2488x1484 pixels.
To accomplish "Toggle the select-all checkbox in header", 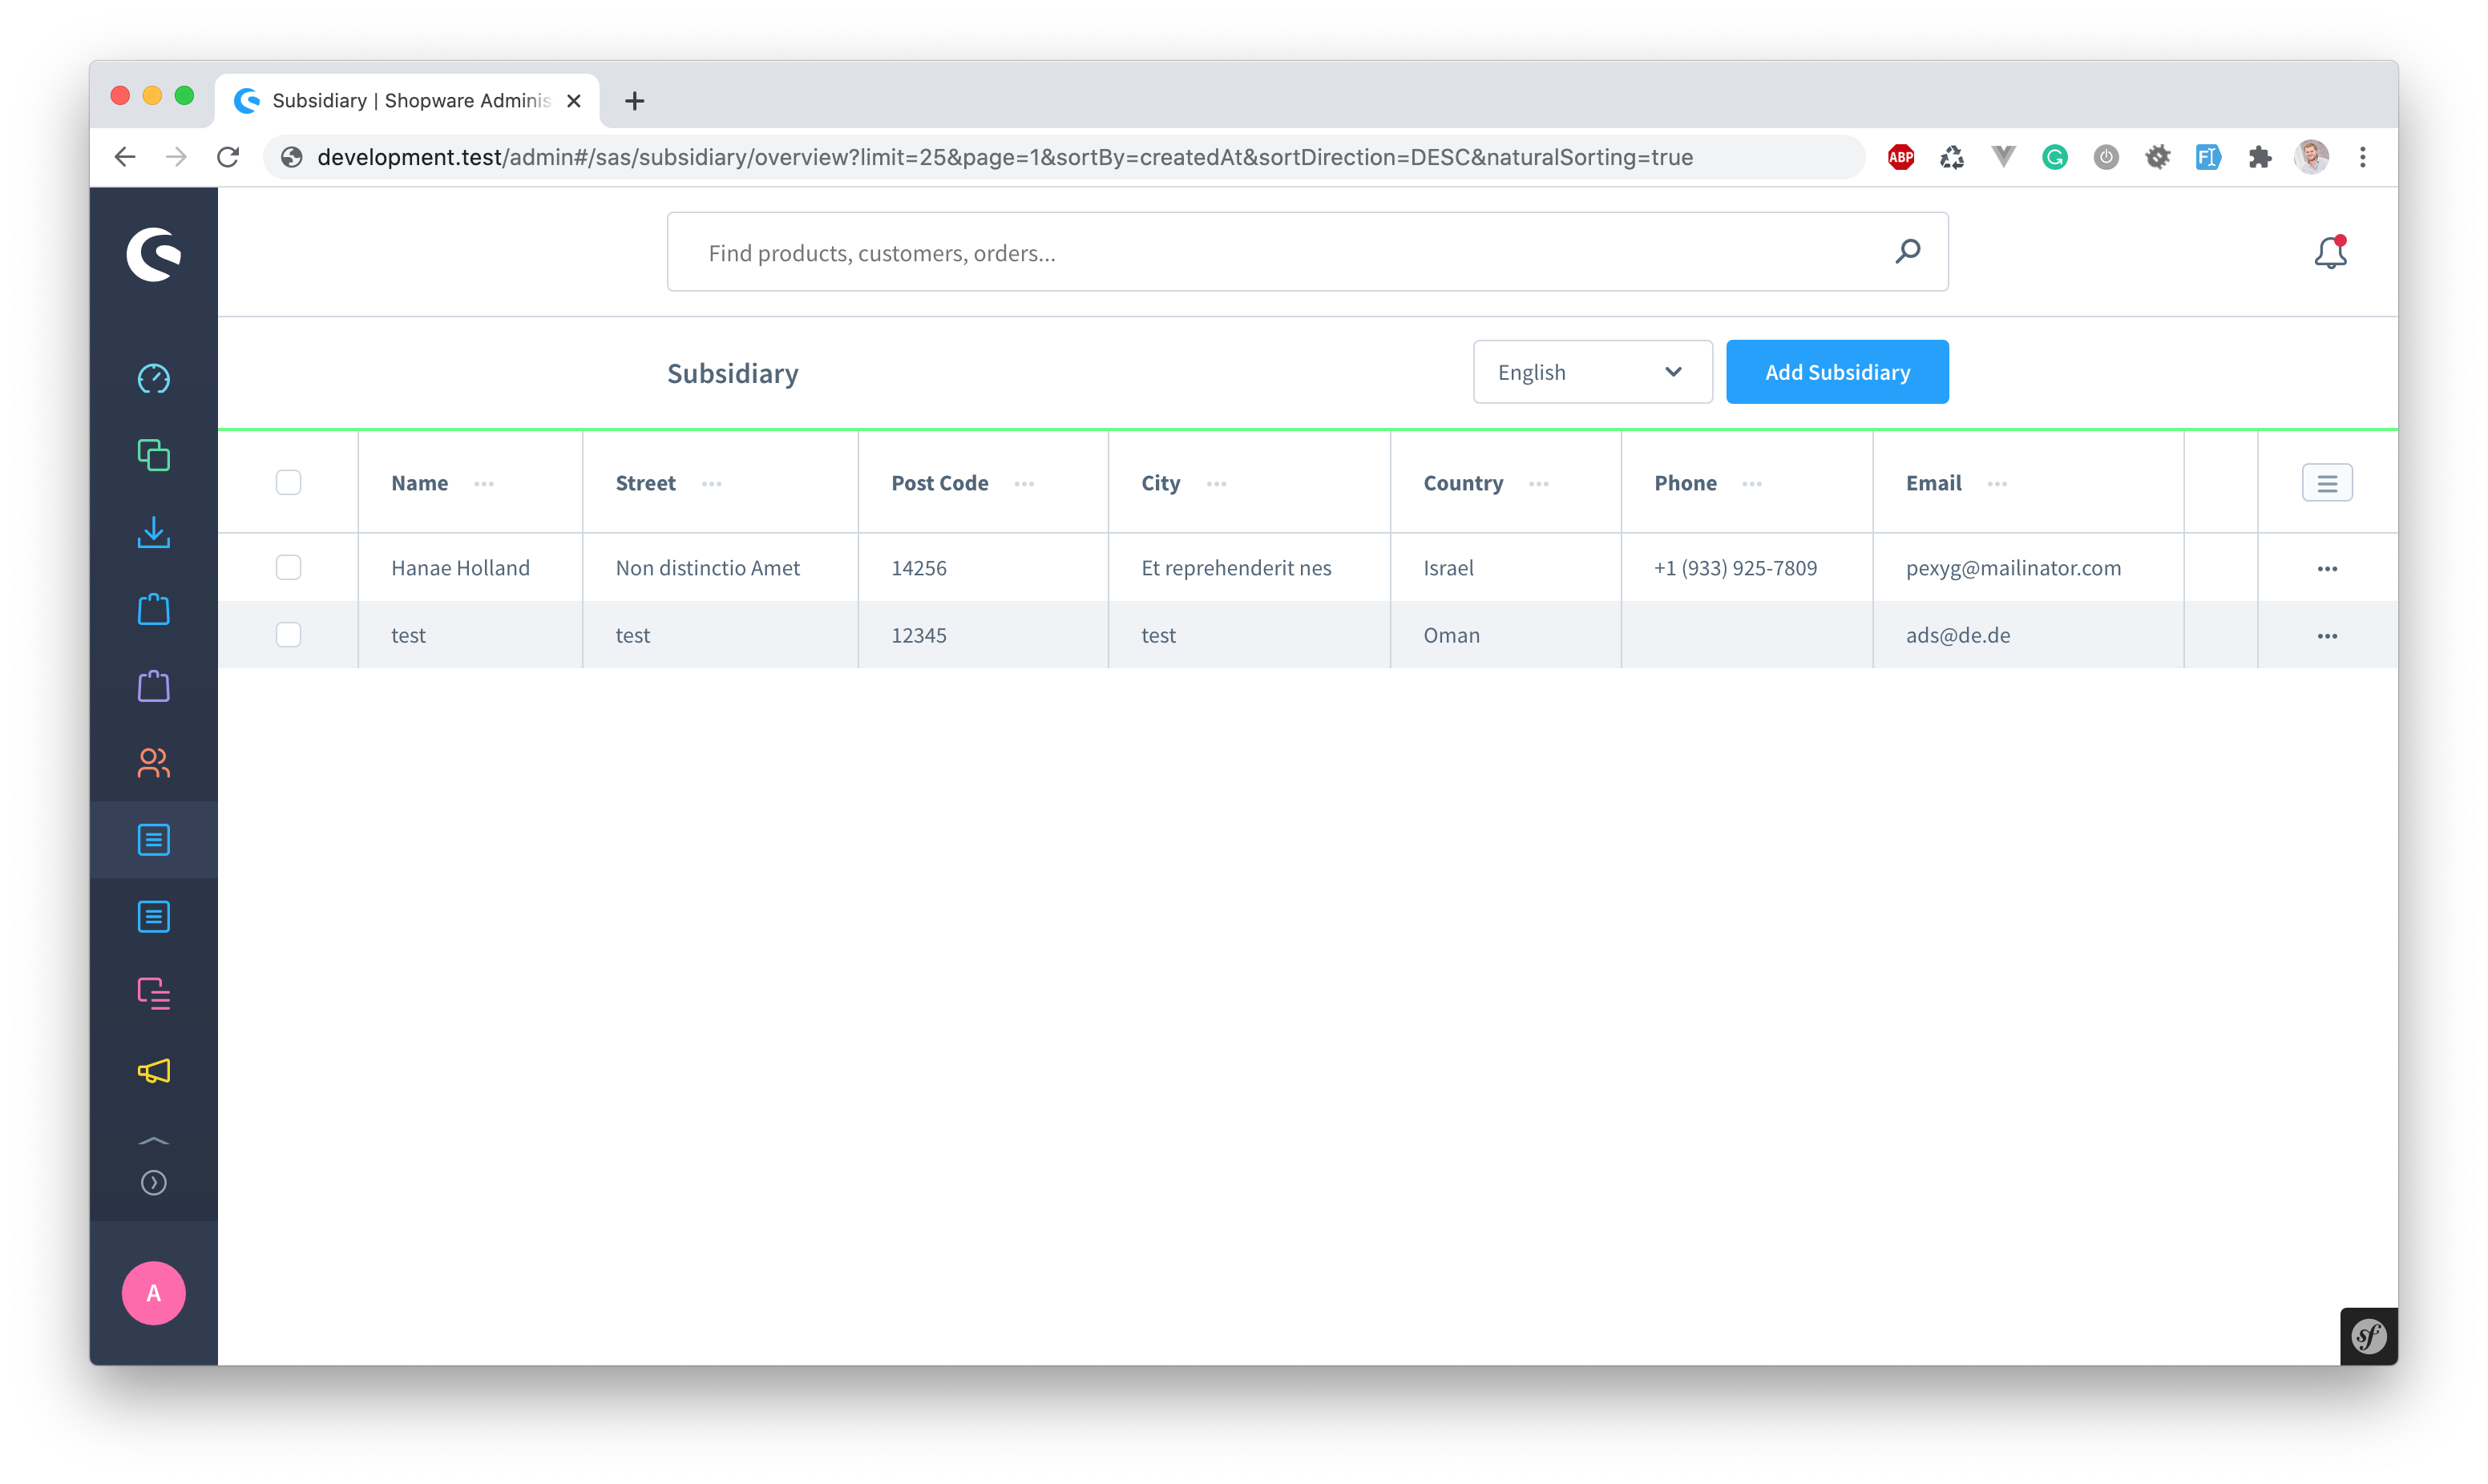I will (288, 483).
